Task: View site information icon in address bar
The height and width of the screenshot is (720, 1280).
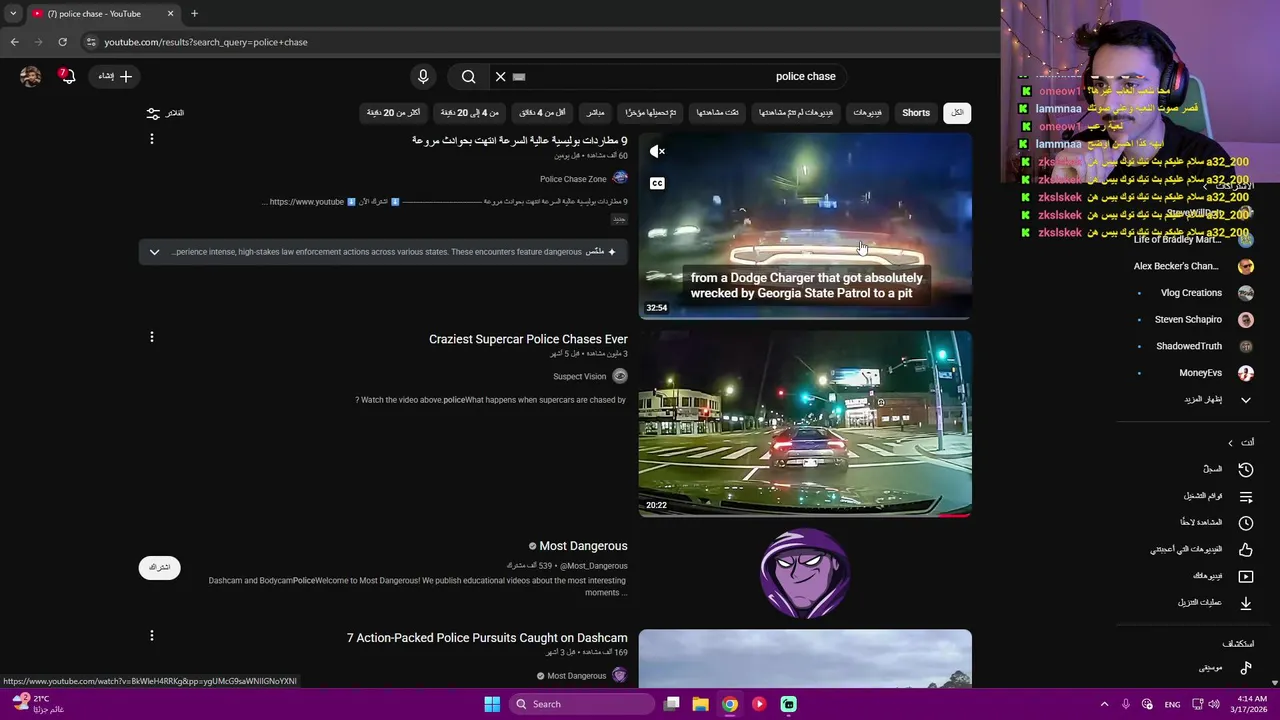Action: click(x=91, y=42)
